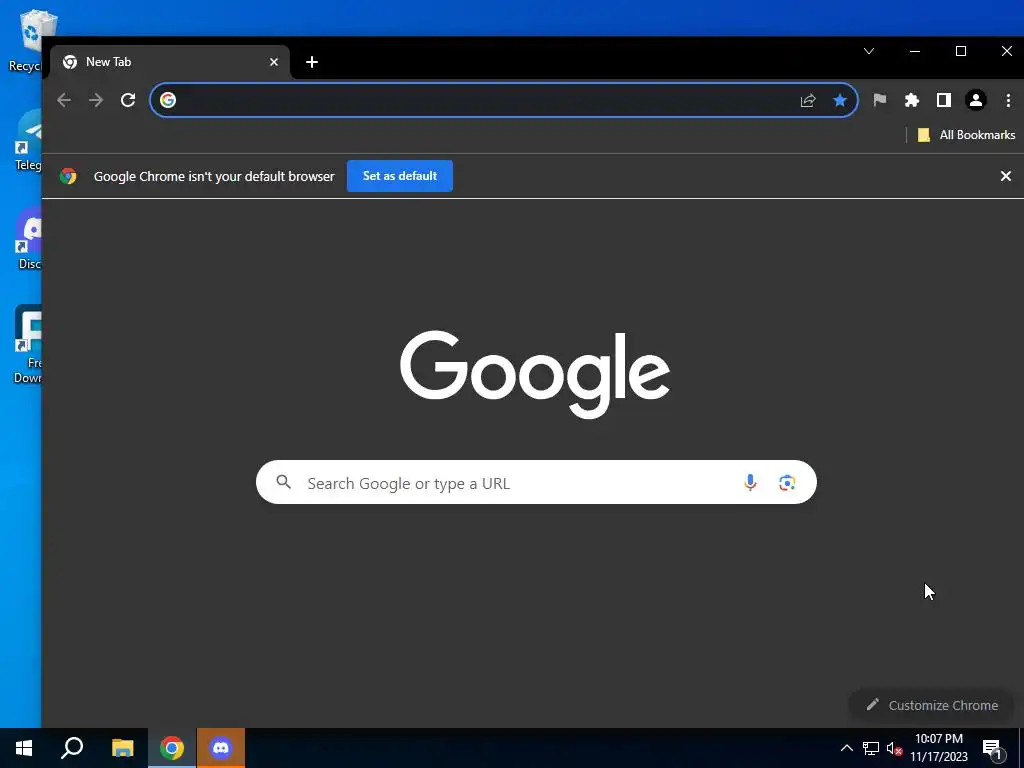Select the Discord desktop shortcut

pos(29,238)
